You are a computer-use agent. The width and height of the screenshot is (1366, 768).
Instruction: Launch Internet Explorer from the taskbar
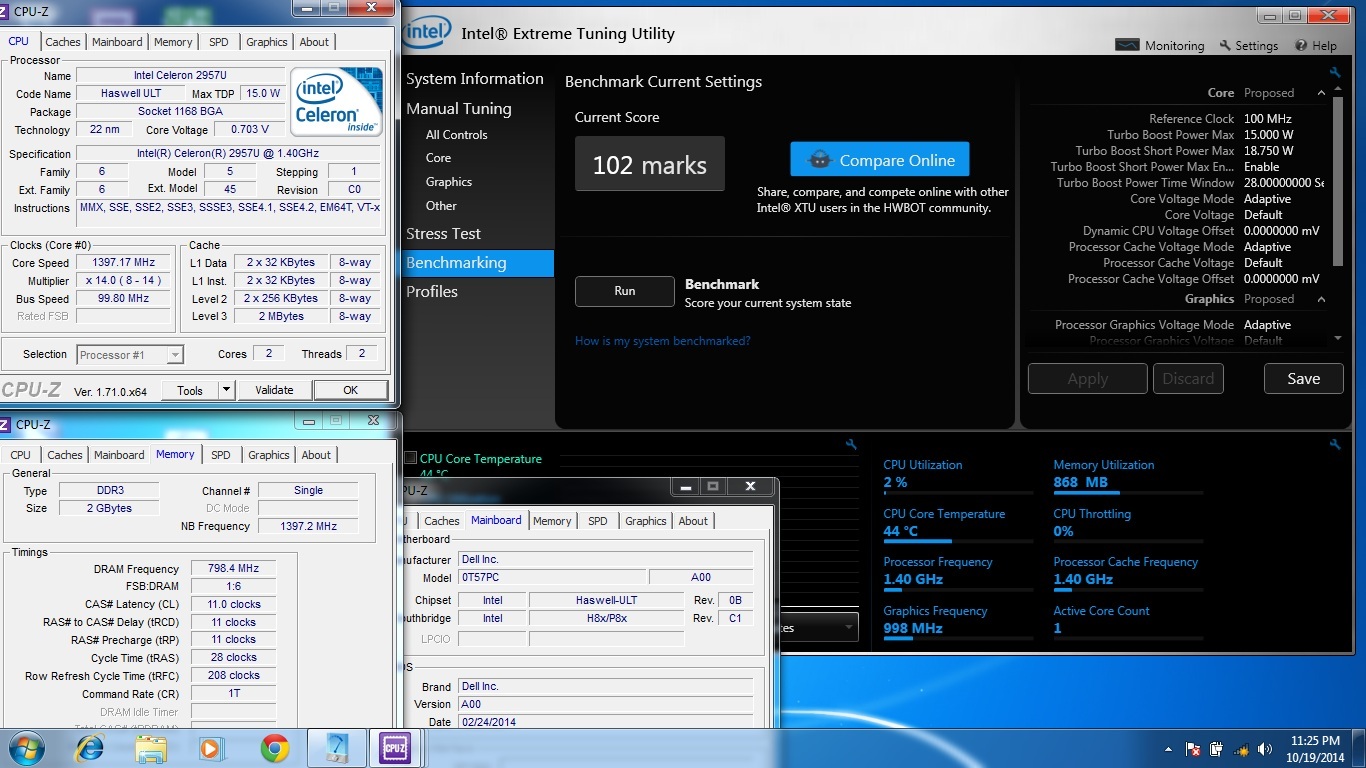(x=90, y=748)
